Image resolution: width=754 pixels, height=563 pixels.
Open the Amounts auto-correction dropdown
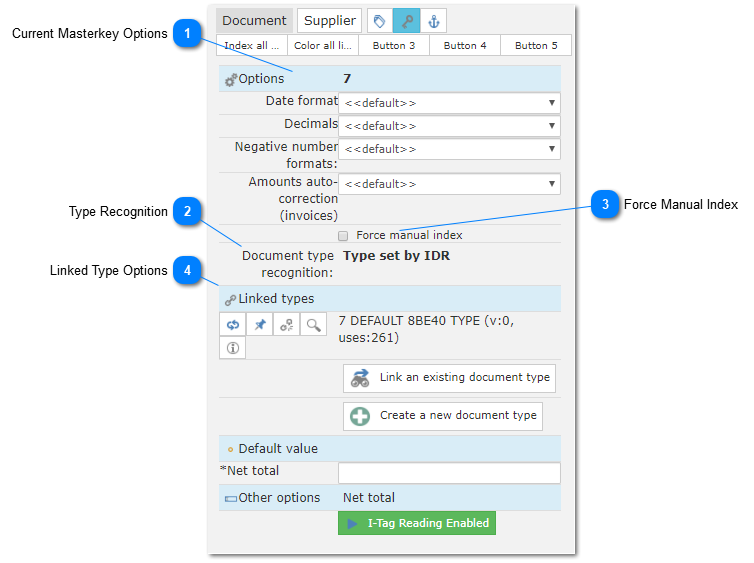[449, 184]
